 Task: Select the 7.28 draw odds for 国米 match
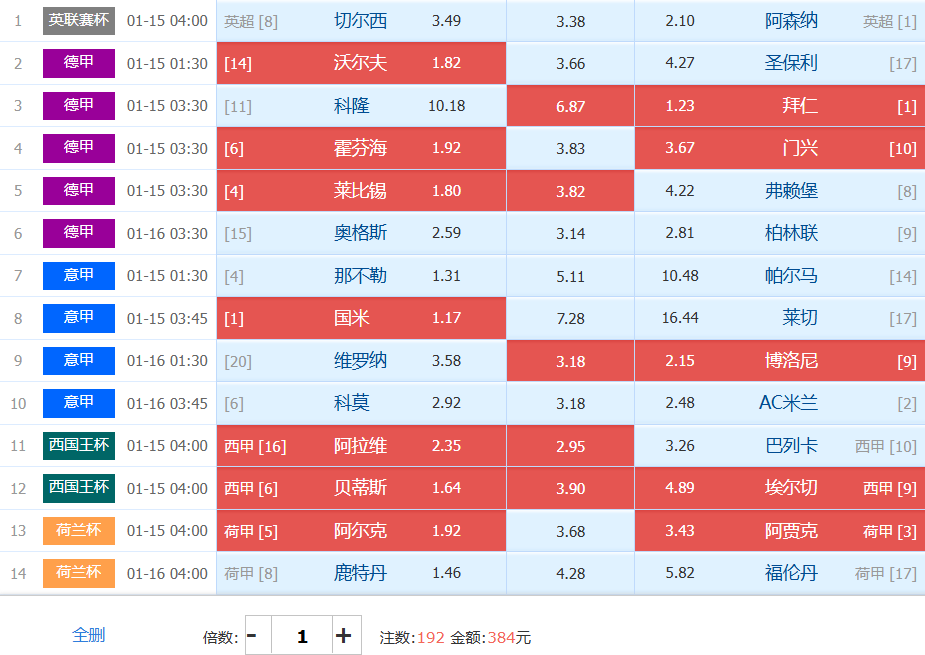pos(570,318)
